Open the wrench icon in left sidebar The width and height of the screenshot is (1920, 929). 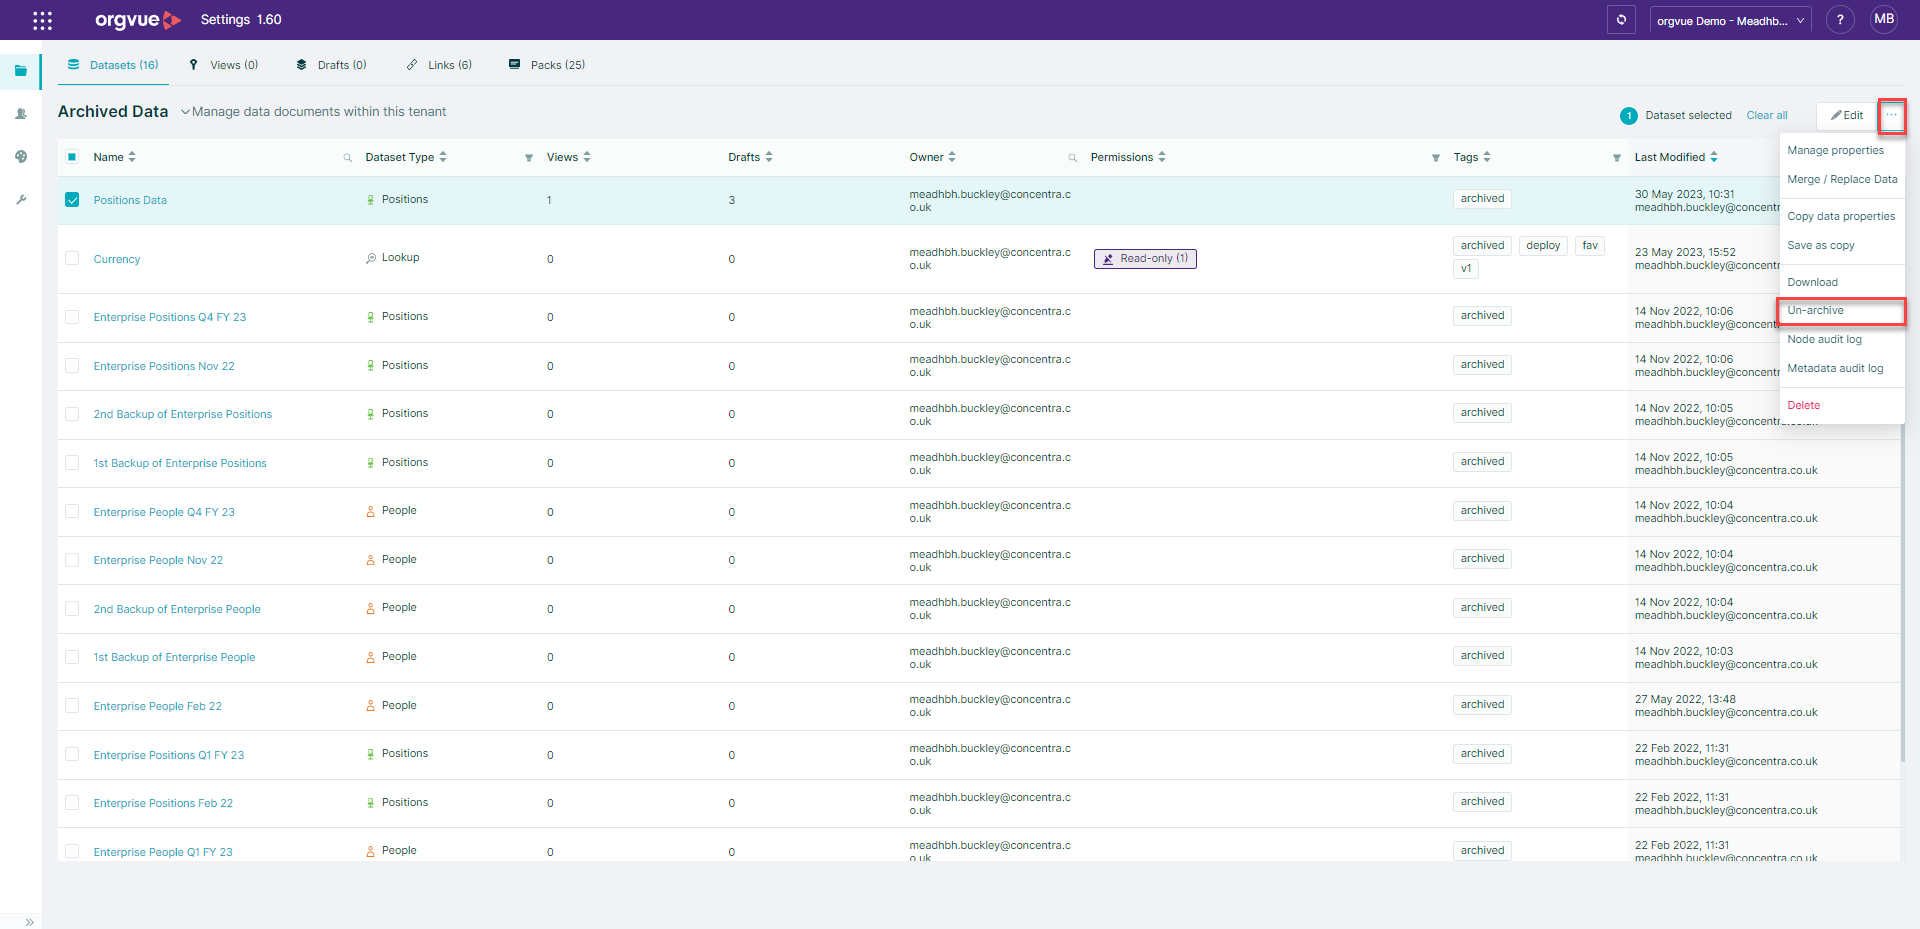(x=21, y=200)
